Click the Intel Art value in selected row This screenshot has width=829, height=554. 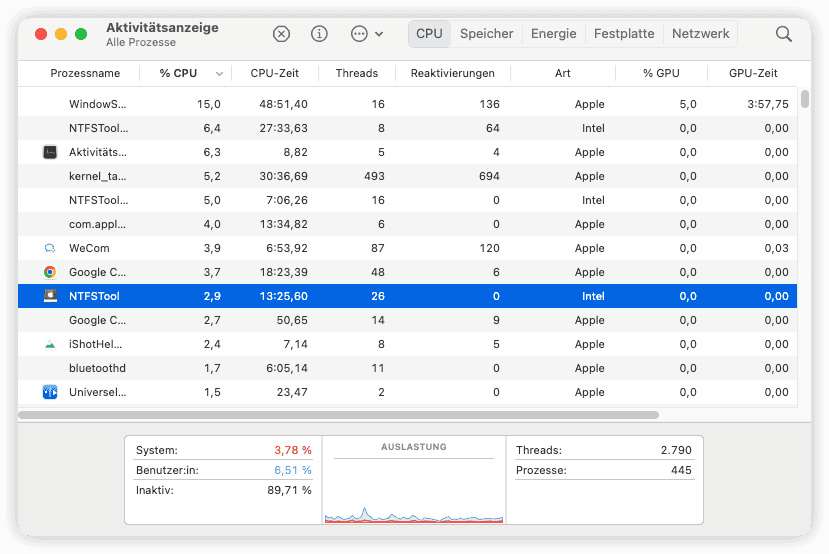[593, 297]
